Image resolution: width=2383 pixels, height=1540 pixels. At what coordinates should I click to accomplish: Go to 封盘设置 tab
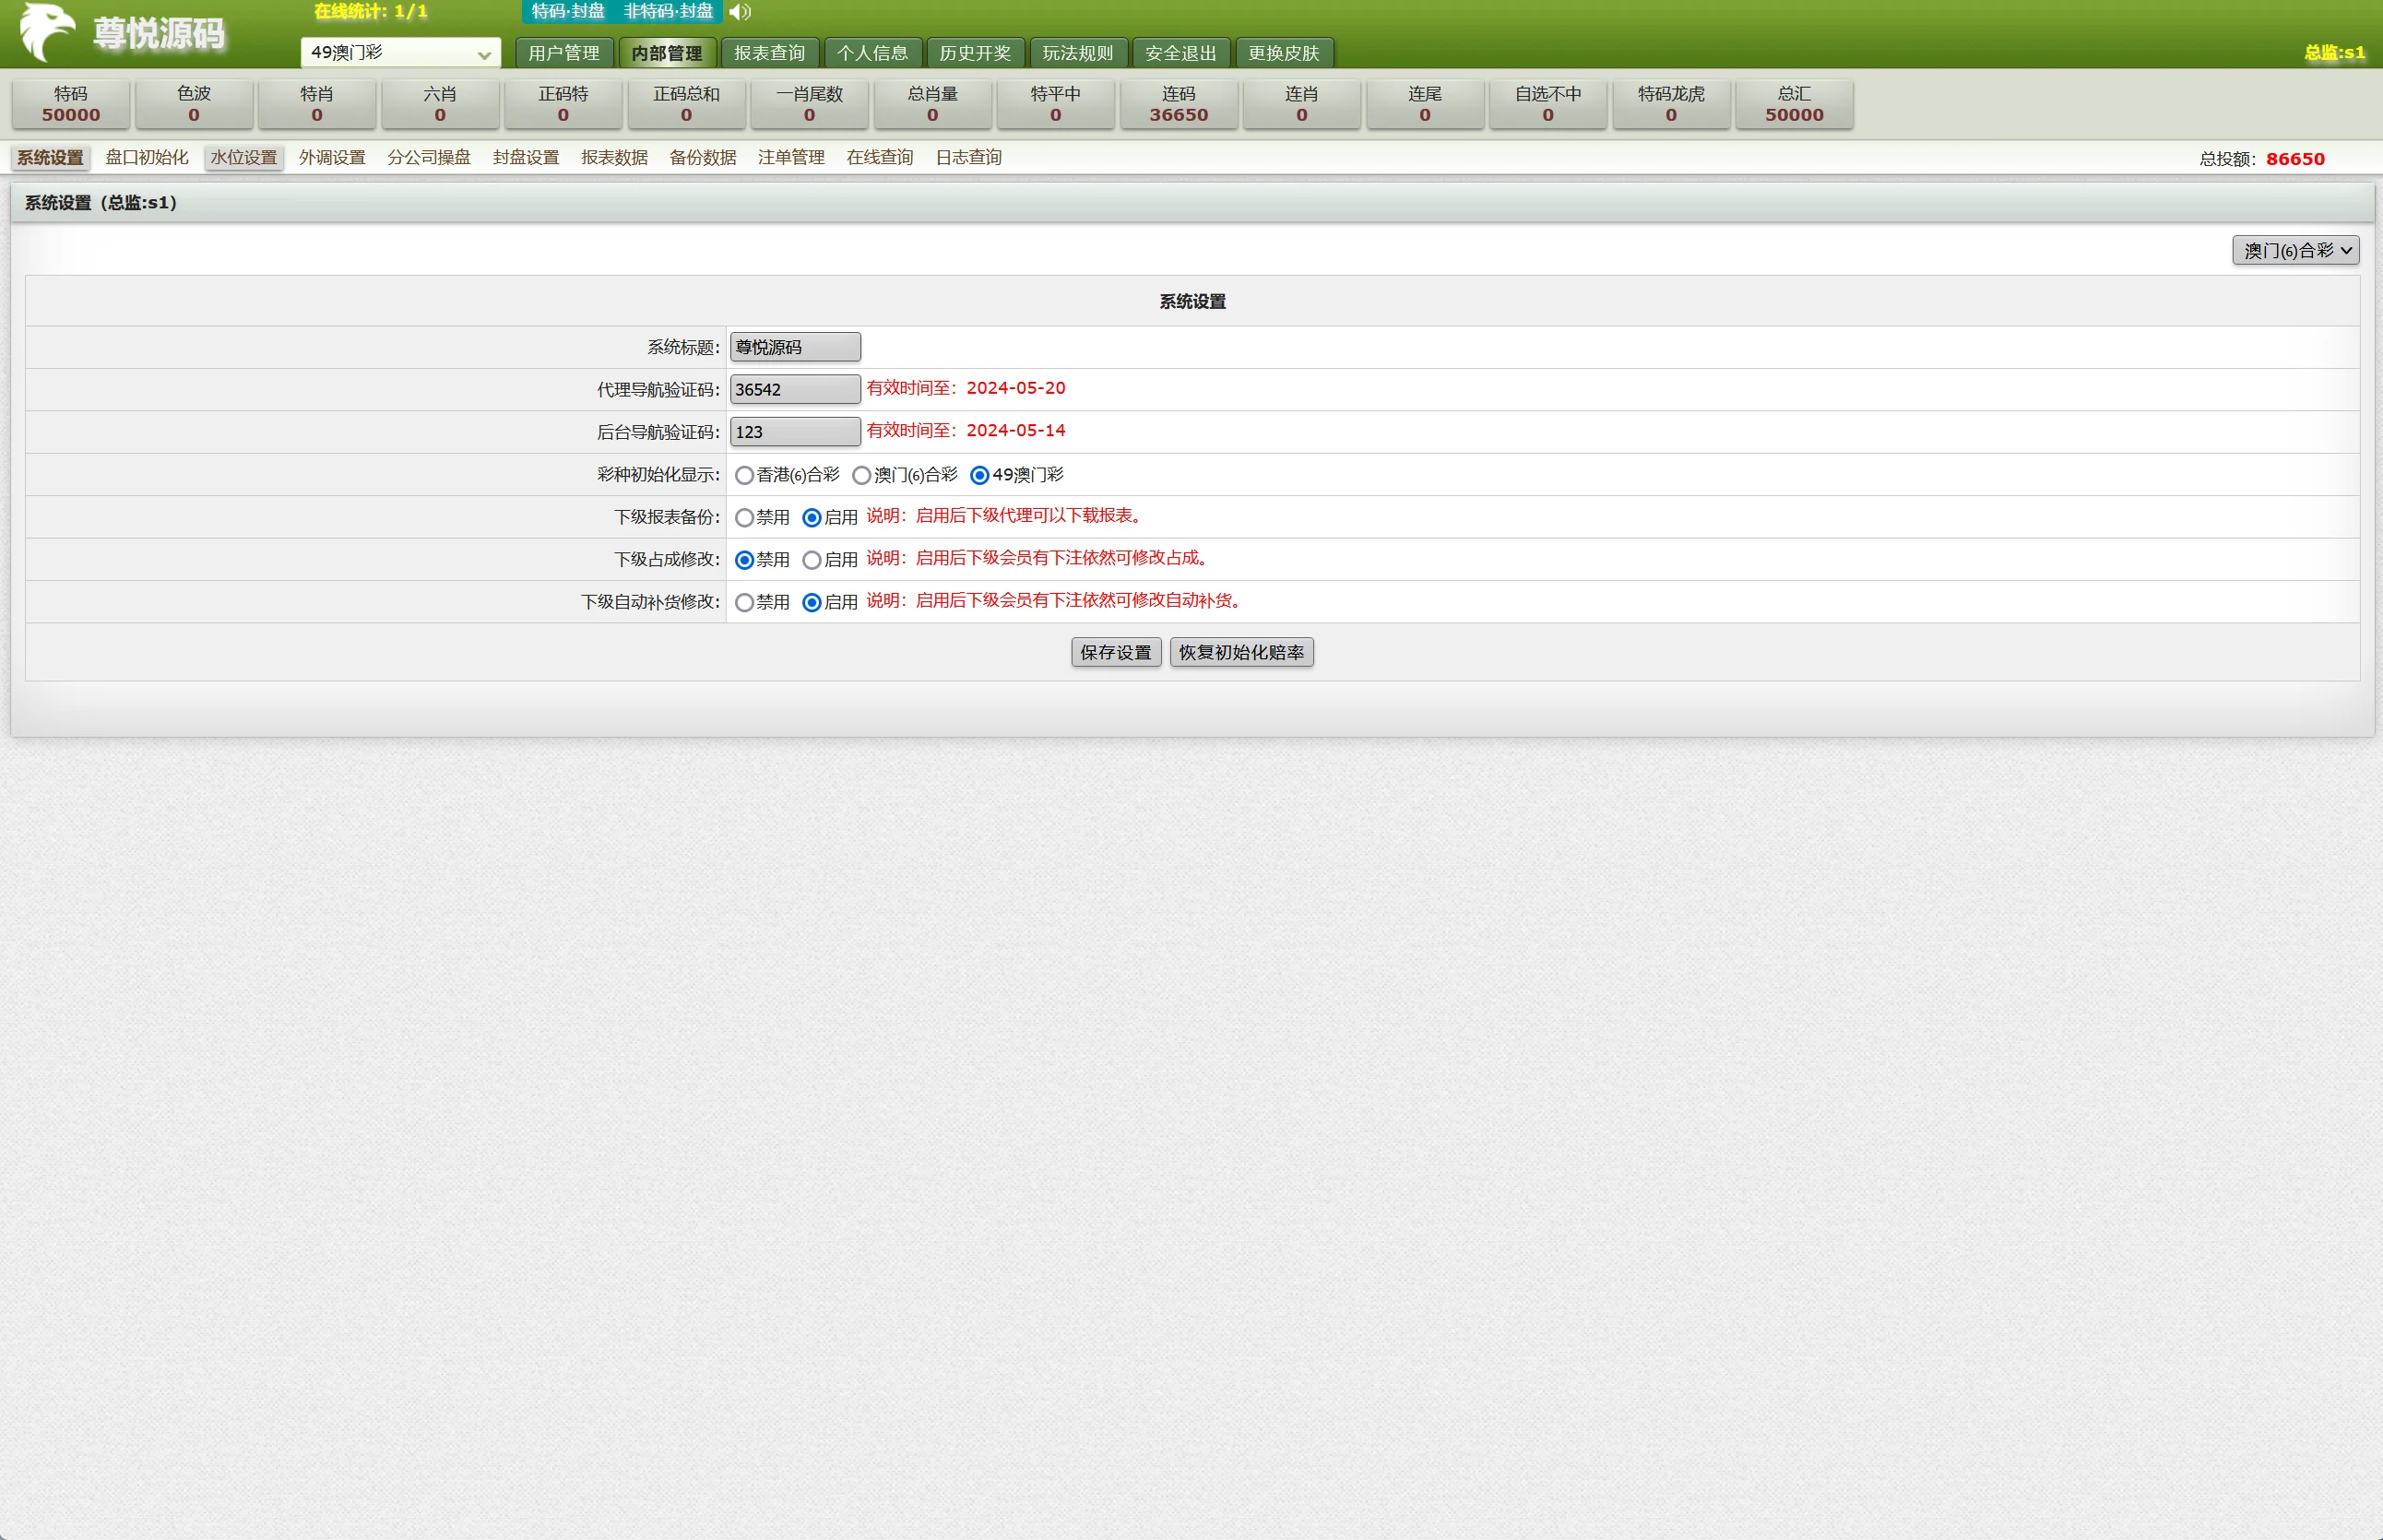click(x=526, y=158)
